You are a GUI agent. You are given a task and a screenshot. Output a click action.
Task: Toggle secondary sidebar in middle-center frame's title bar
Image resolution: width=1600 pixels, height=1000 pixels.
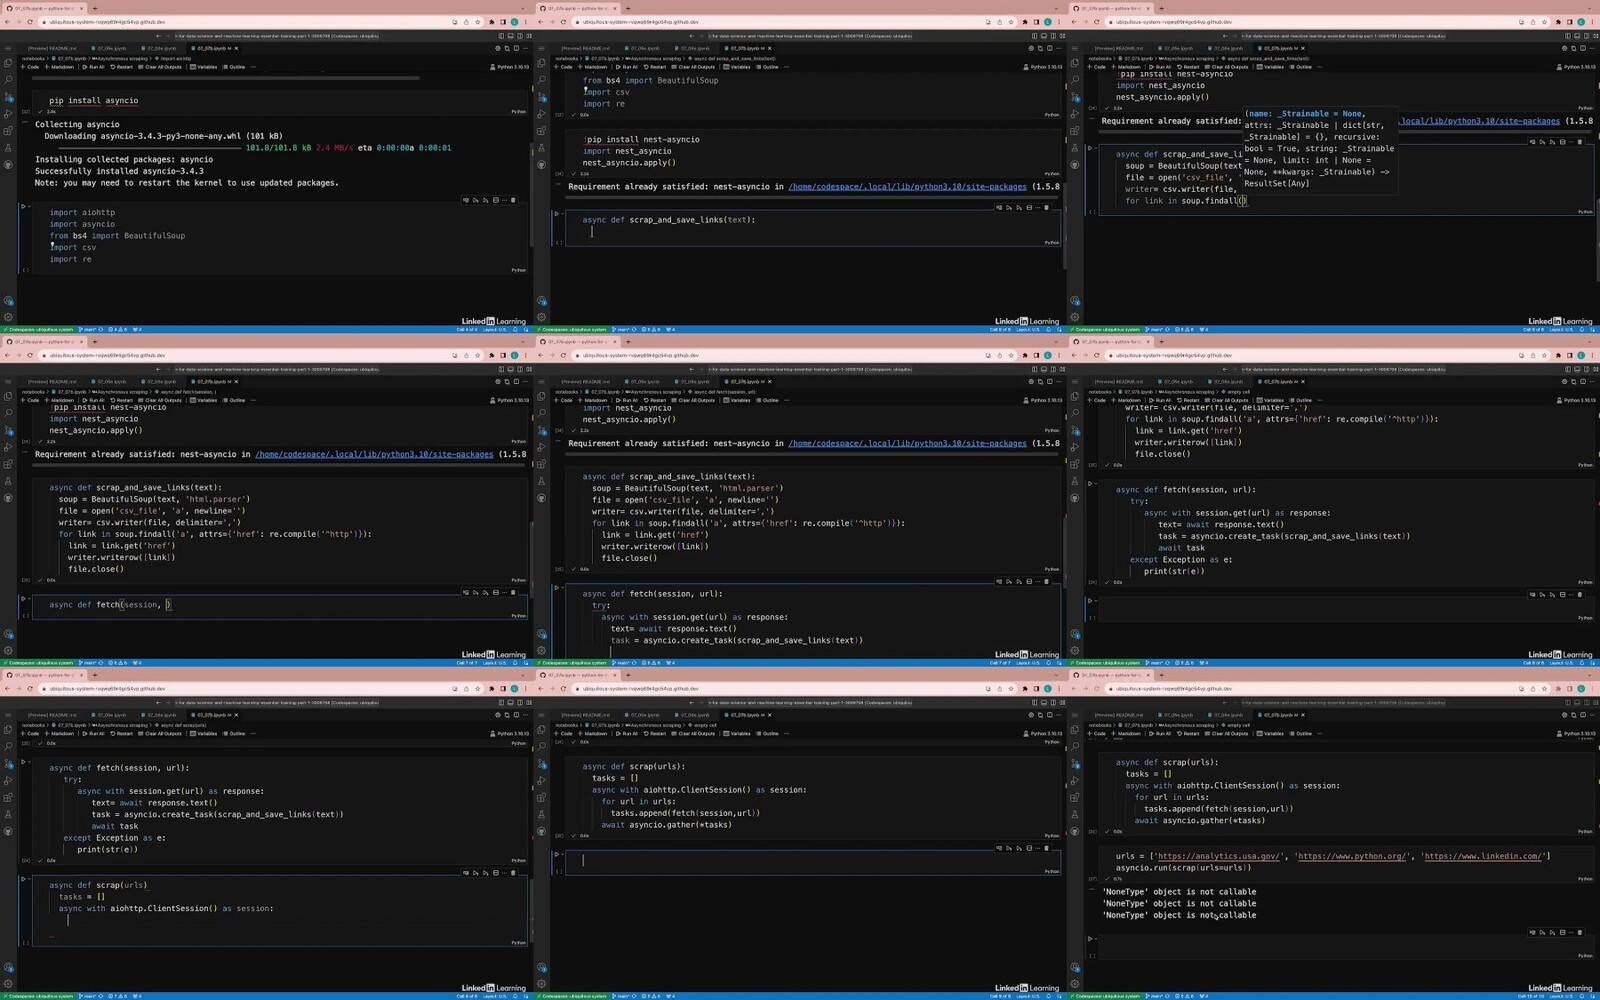(x=1052, y=370)
